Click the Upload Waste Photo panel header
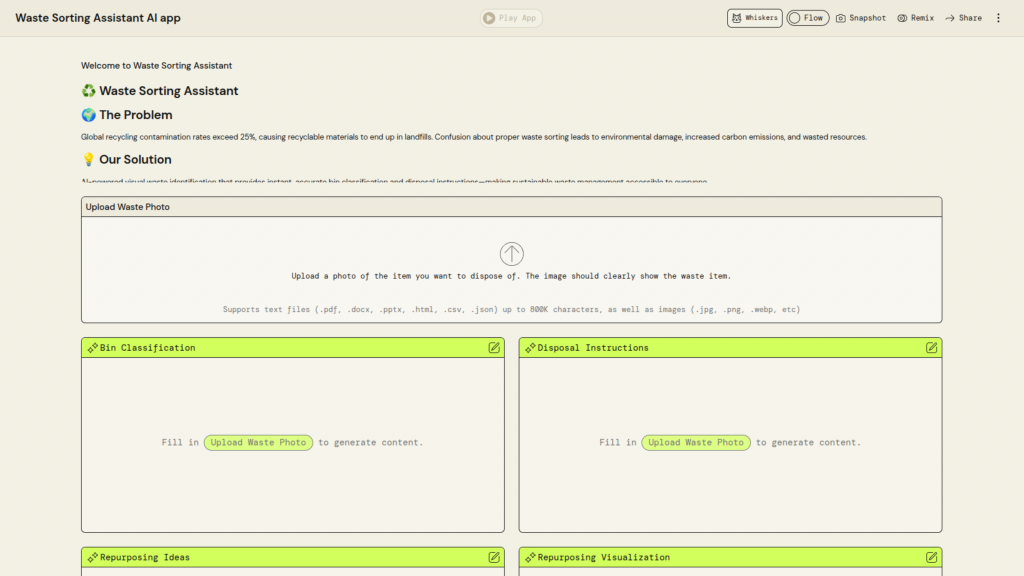Viewport: 1024px width, 576px height. (x=128, y=207)
